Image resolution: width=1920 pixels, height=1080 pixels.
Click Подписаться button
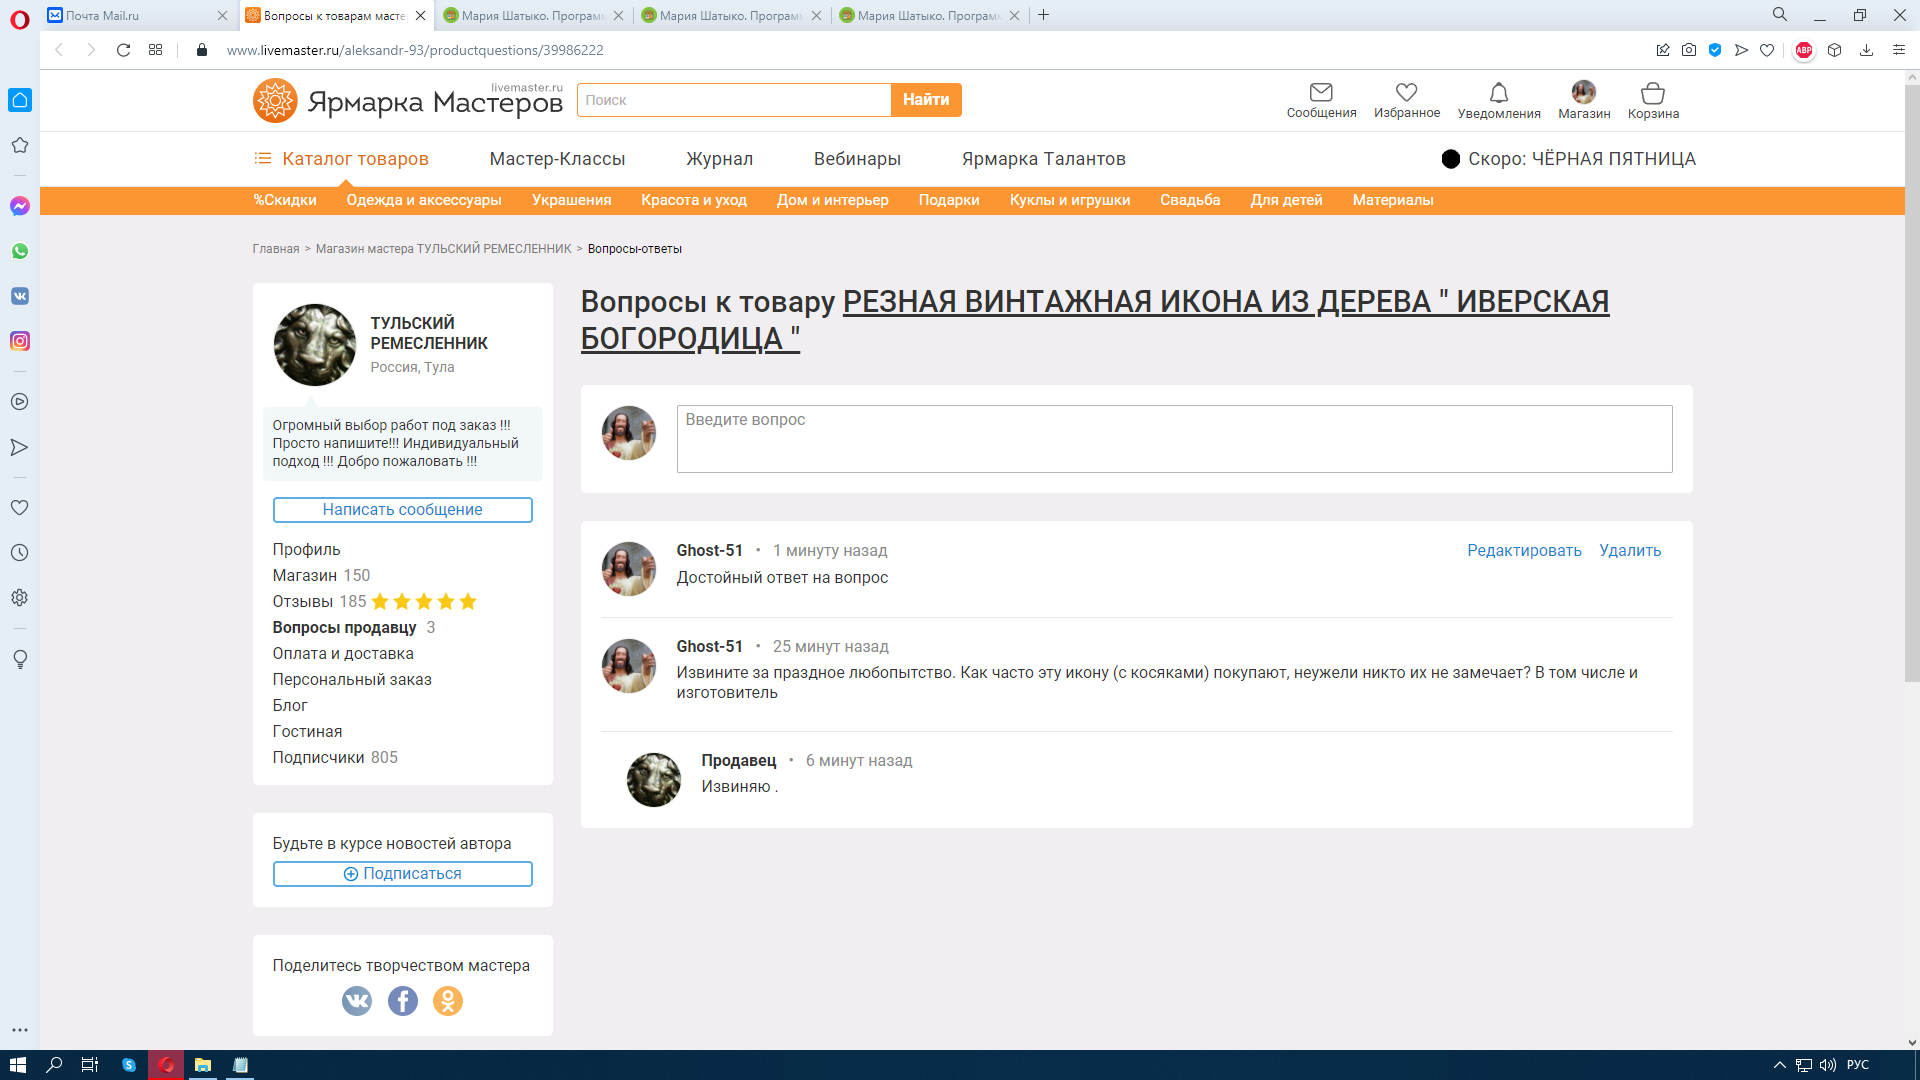pos(402,874)
